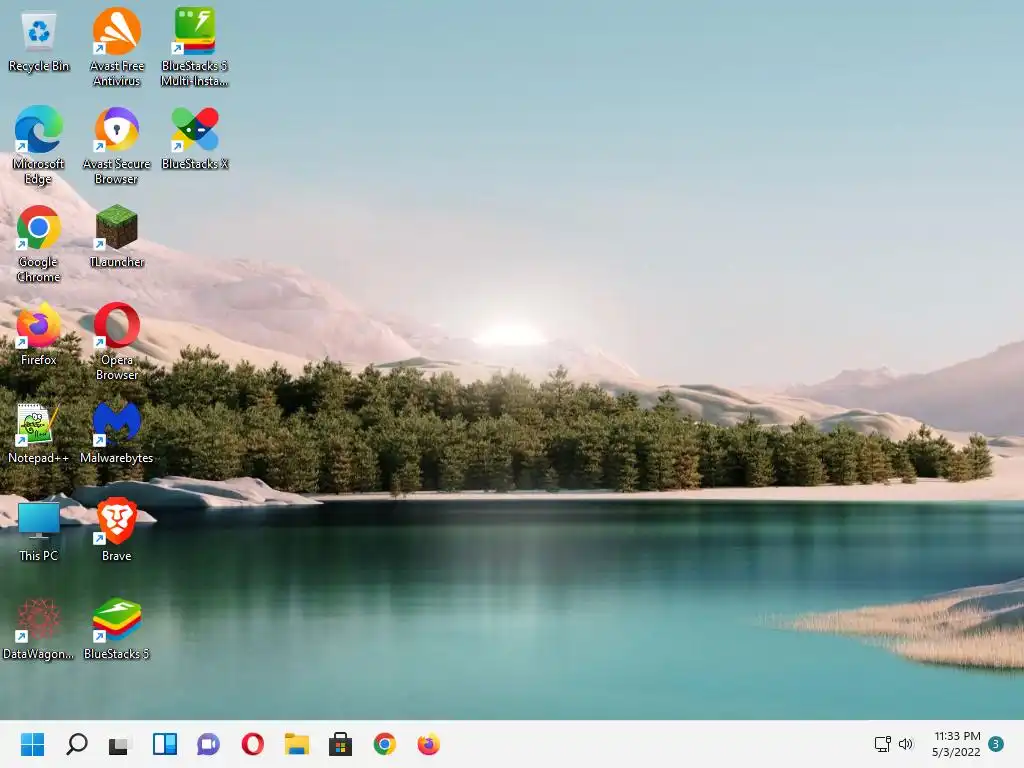Select the Avast Secure Browser shortcut
The height and width of the screenshot is (768, 1024).
(x=116, y=145)
